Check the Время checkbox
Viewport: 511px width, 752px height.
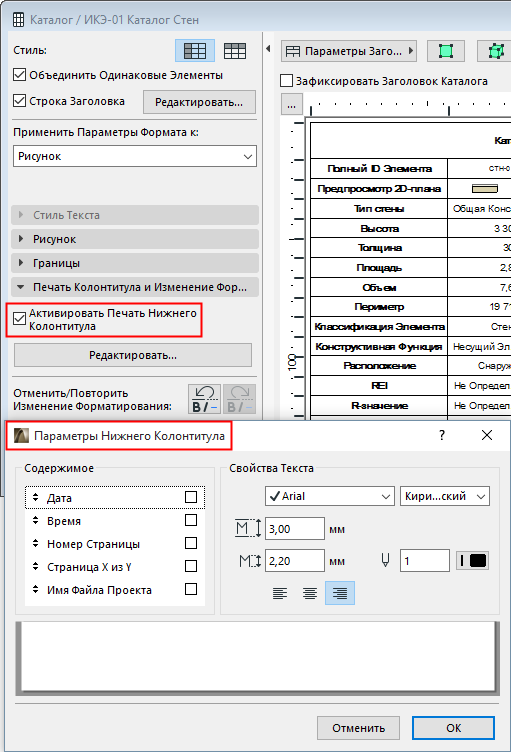191,520
